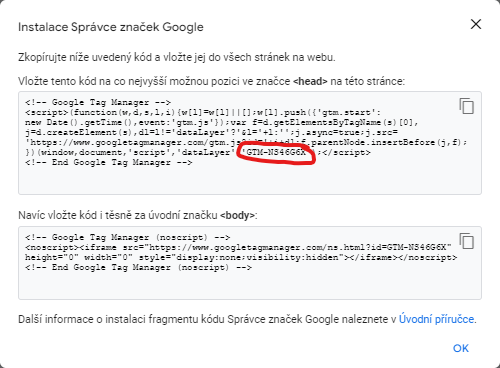Click the 'new Date().getTime()' code line
The height and width of the screenshot is (368, 500).
pyautogui.click(x=222, y=122)
